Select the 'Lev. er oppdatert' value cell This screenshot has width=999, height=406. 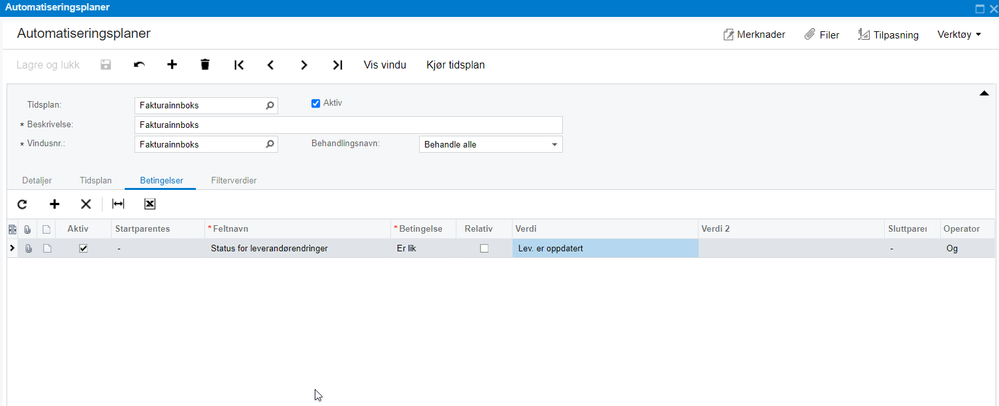click(x=605, y=249)
